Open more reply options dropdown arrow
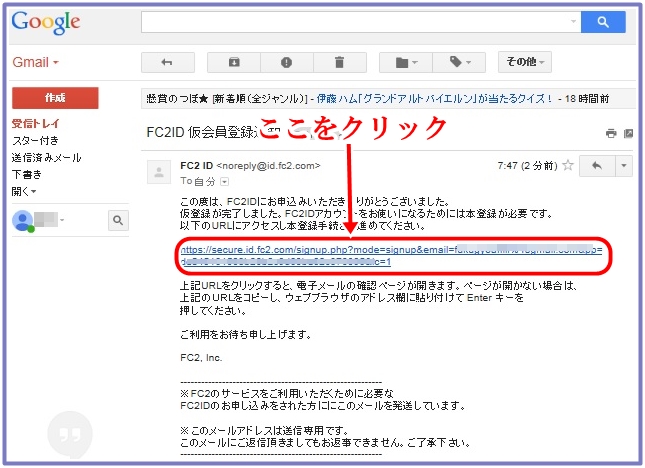645x468 pixels. tap(624, 166)
